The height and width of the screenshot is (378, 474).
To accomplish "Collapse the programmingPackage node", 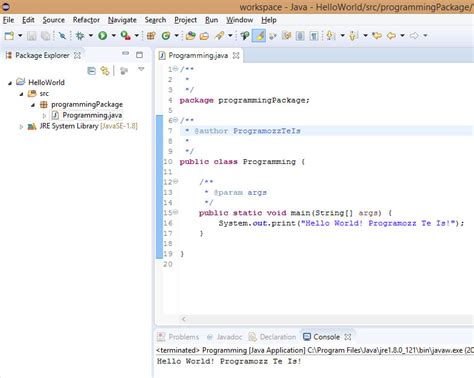I will (33, 105).
